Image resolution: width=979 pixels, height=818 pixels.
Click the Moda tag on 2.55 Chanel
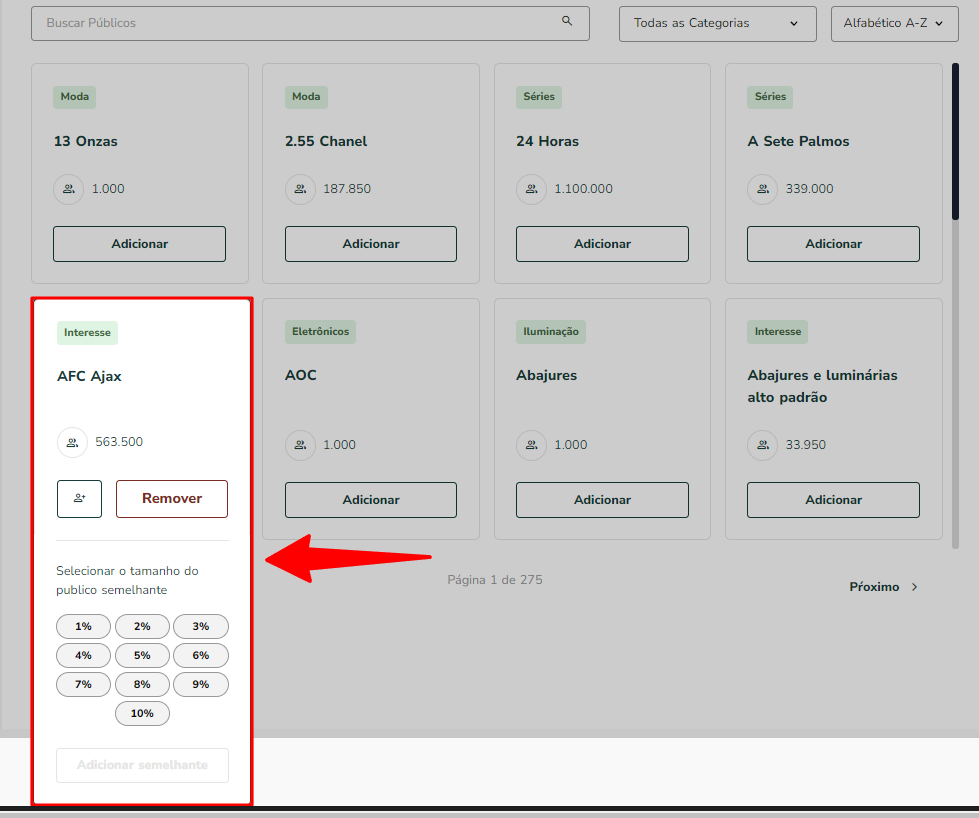(306, 97)
